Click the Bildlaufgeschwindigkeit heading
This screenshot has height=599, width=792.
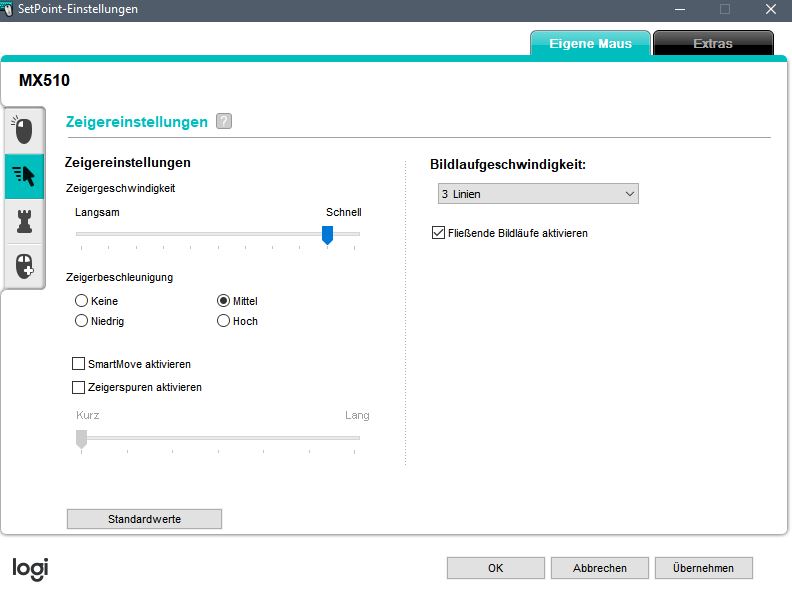click(x=508, y=165)
